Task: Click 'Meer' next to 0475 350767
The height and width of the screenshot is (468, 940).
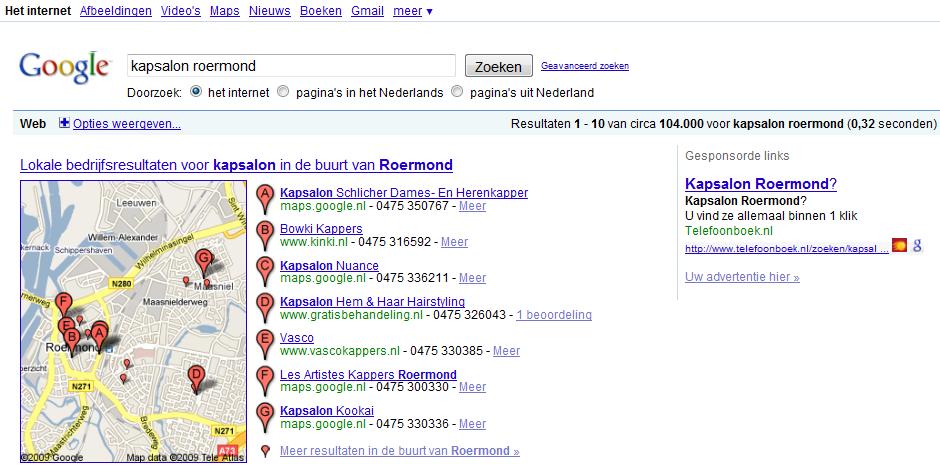Action: coord(472,206)
